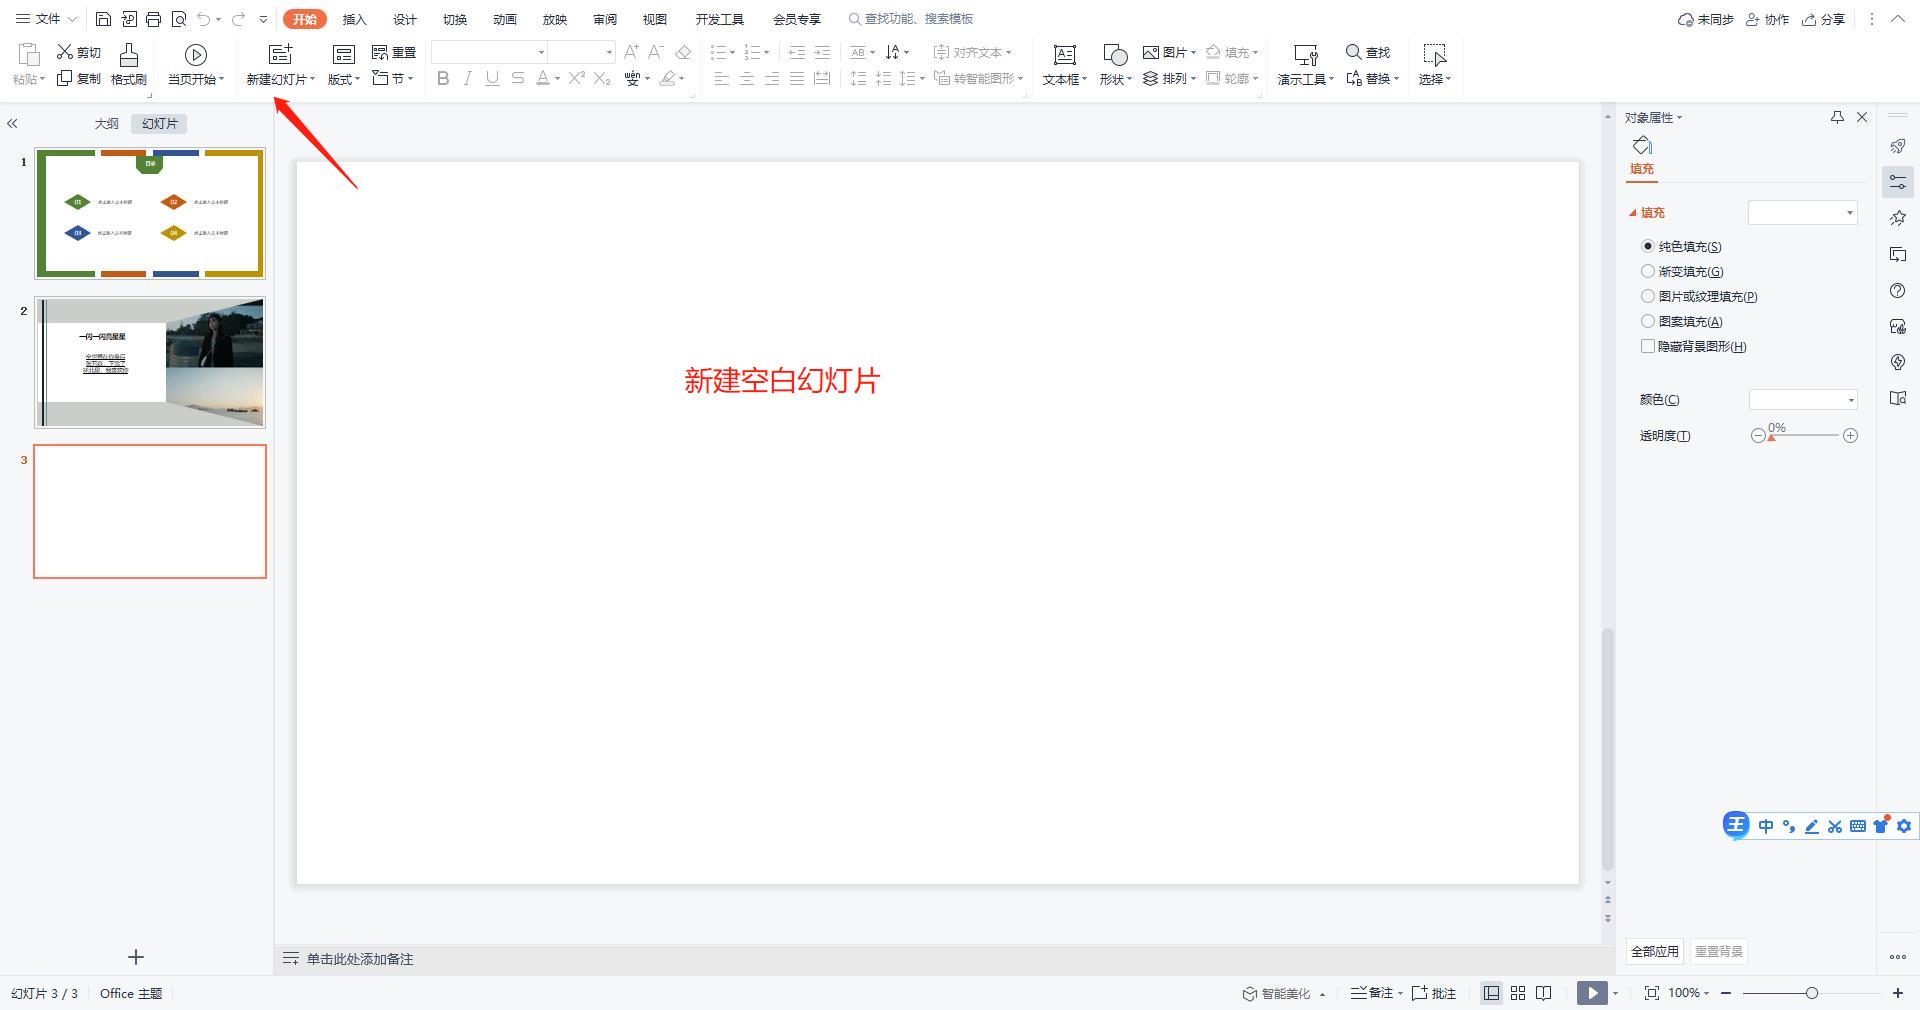This screenshot has width=1920, height=1010.
Task: Switch to 动画 ribbon tab
Action: 505,19
